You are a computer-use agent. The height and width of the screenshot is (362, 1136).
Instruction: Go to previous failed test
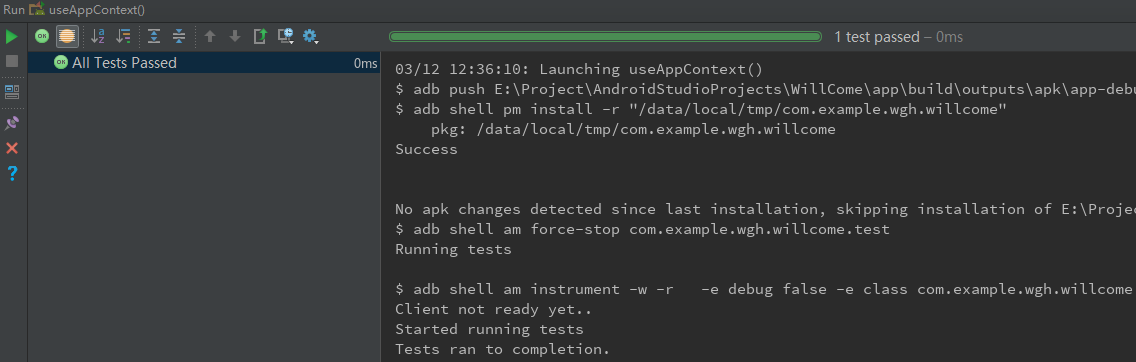click(x=210, y=36)
